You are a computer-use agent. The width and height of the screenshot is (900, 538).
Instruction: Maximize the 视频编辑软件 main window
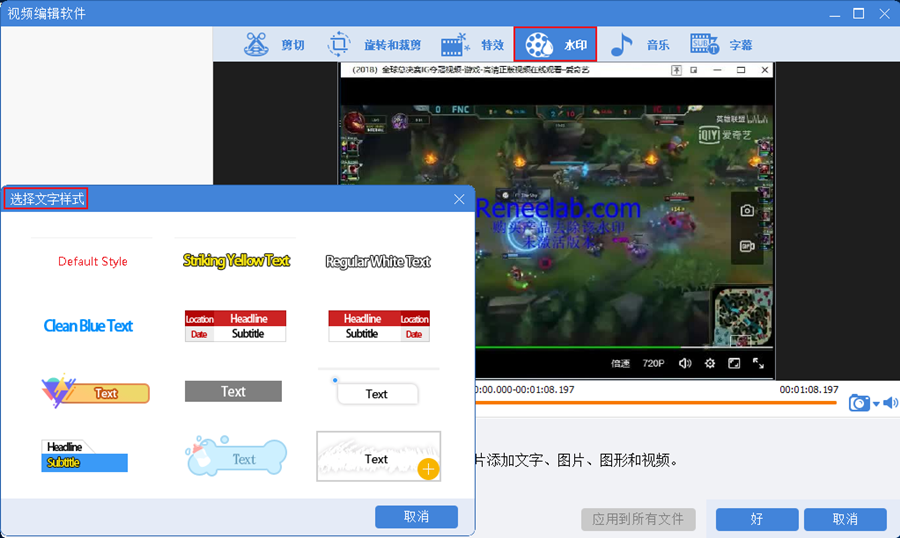tap(859, 13)
